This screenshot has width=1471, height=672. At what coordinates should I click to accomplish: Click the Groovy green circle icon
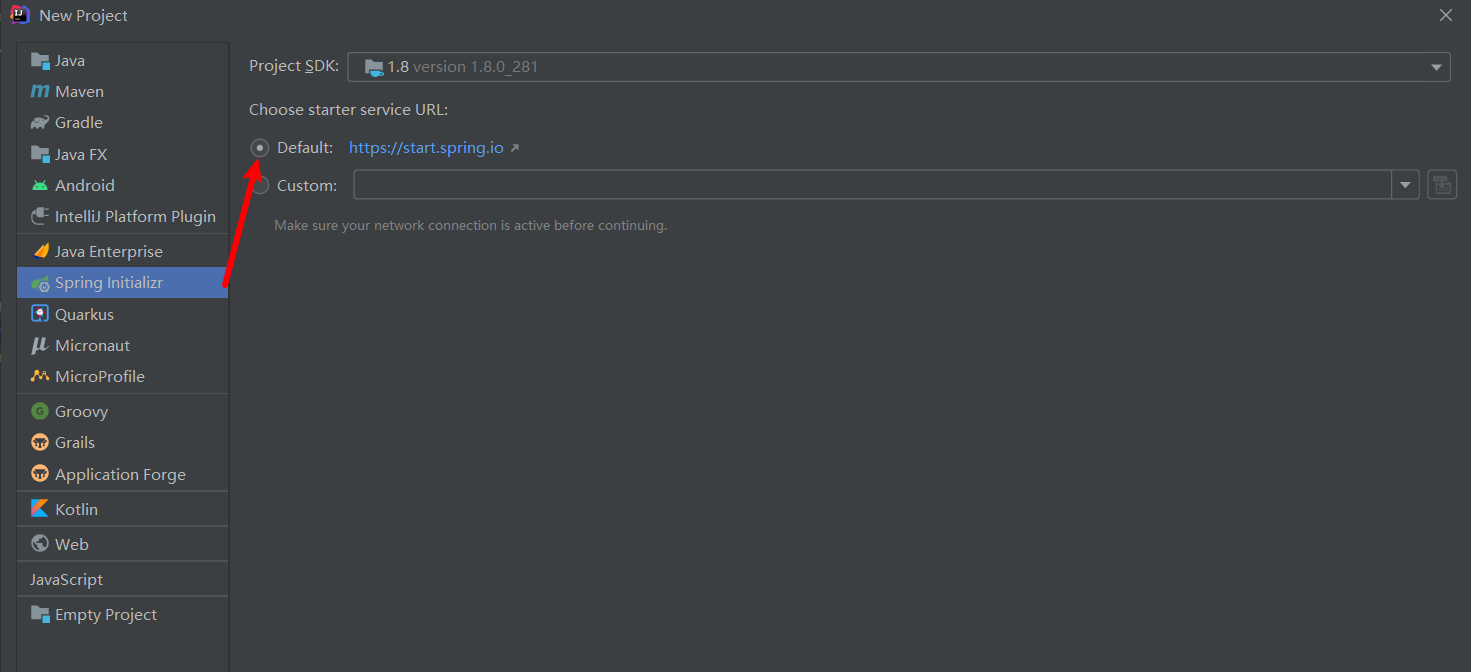[x=40, y=411]
